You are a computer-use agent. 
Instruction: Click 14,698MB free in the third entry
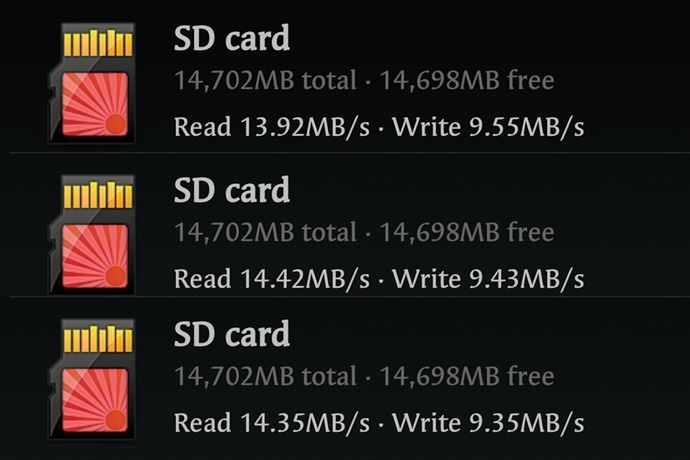tap(467, 376)
